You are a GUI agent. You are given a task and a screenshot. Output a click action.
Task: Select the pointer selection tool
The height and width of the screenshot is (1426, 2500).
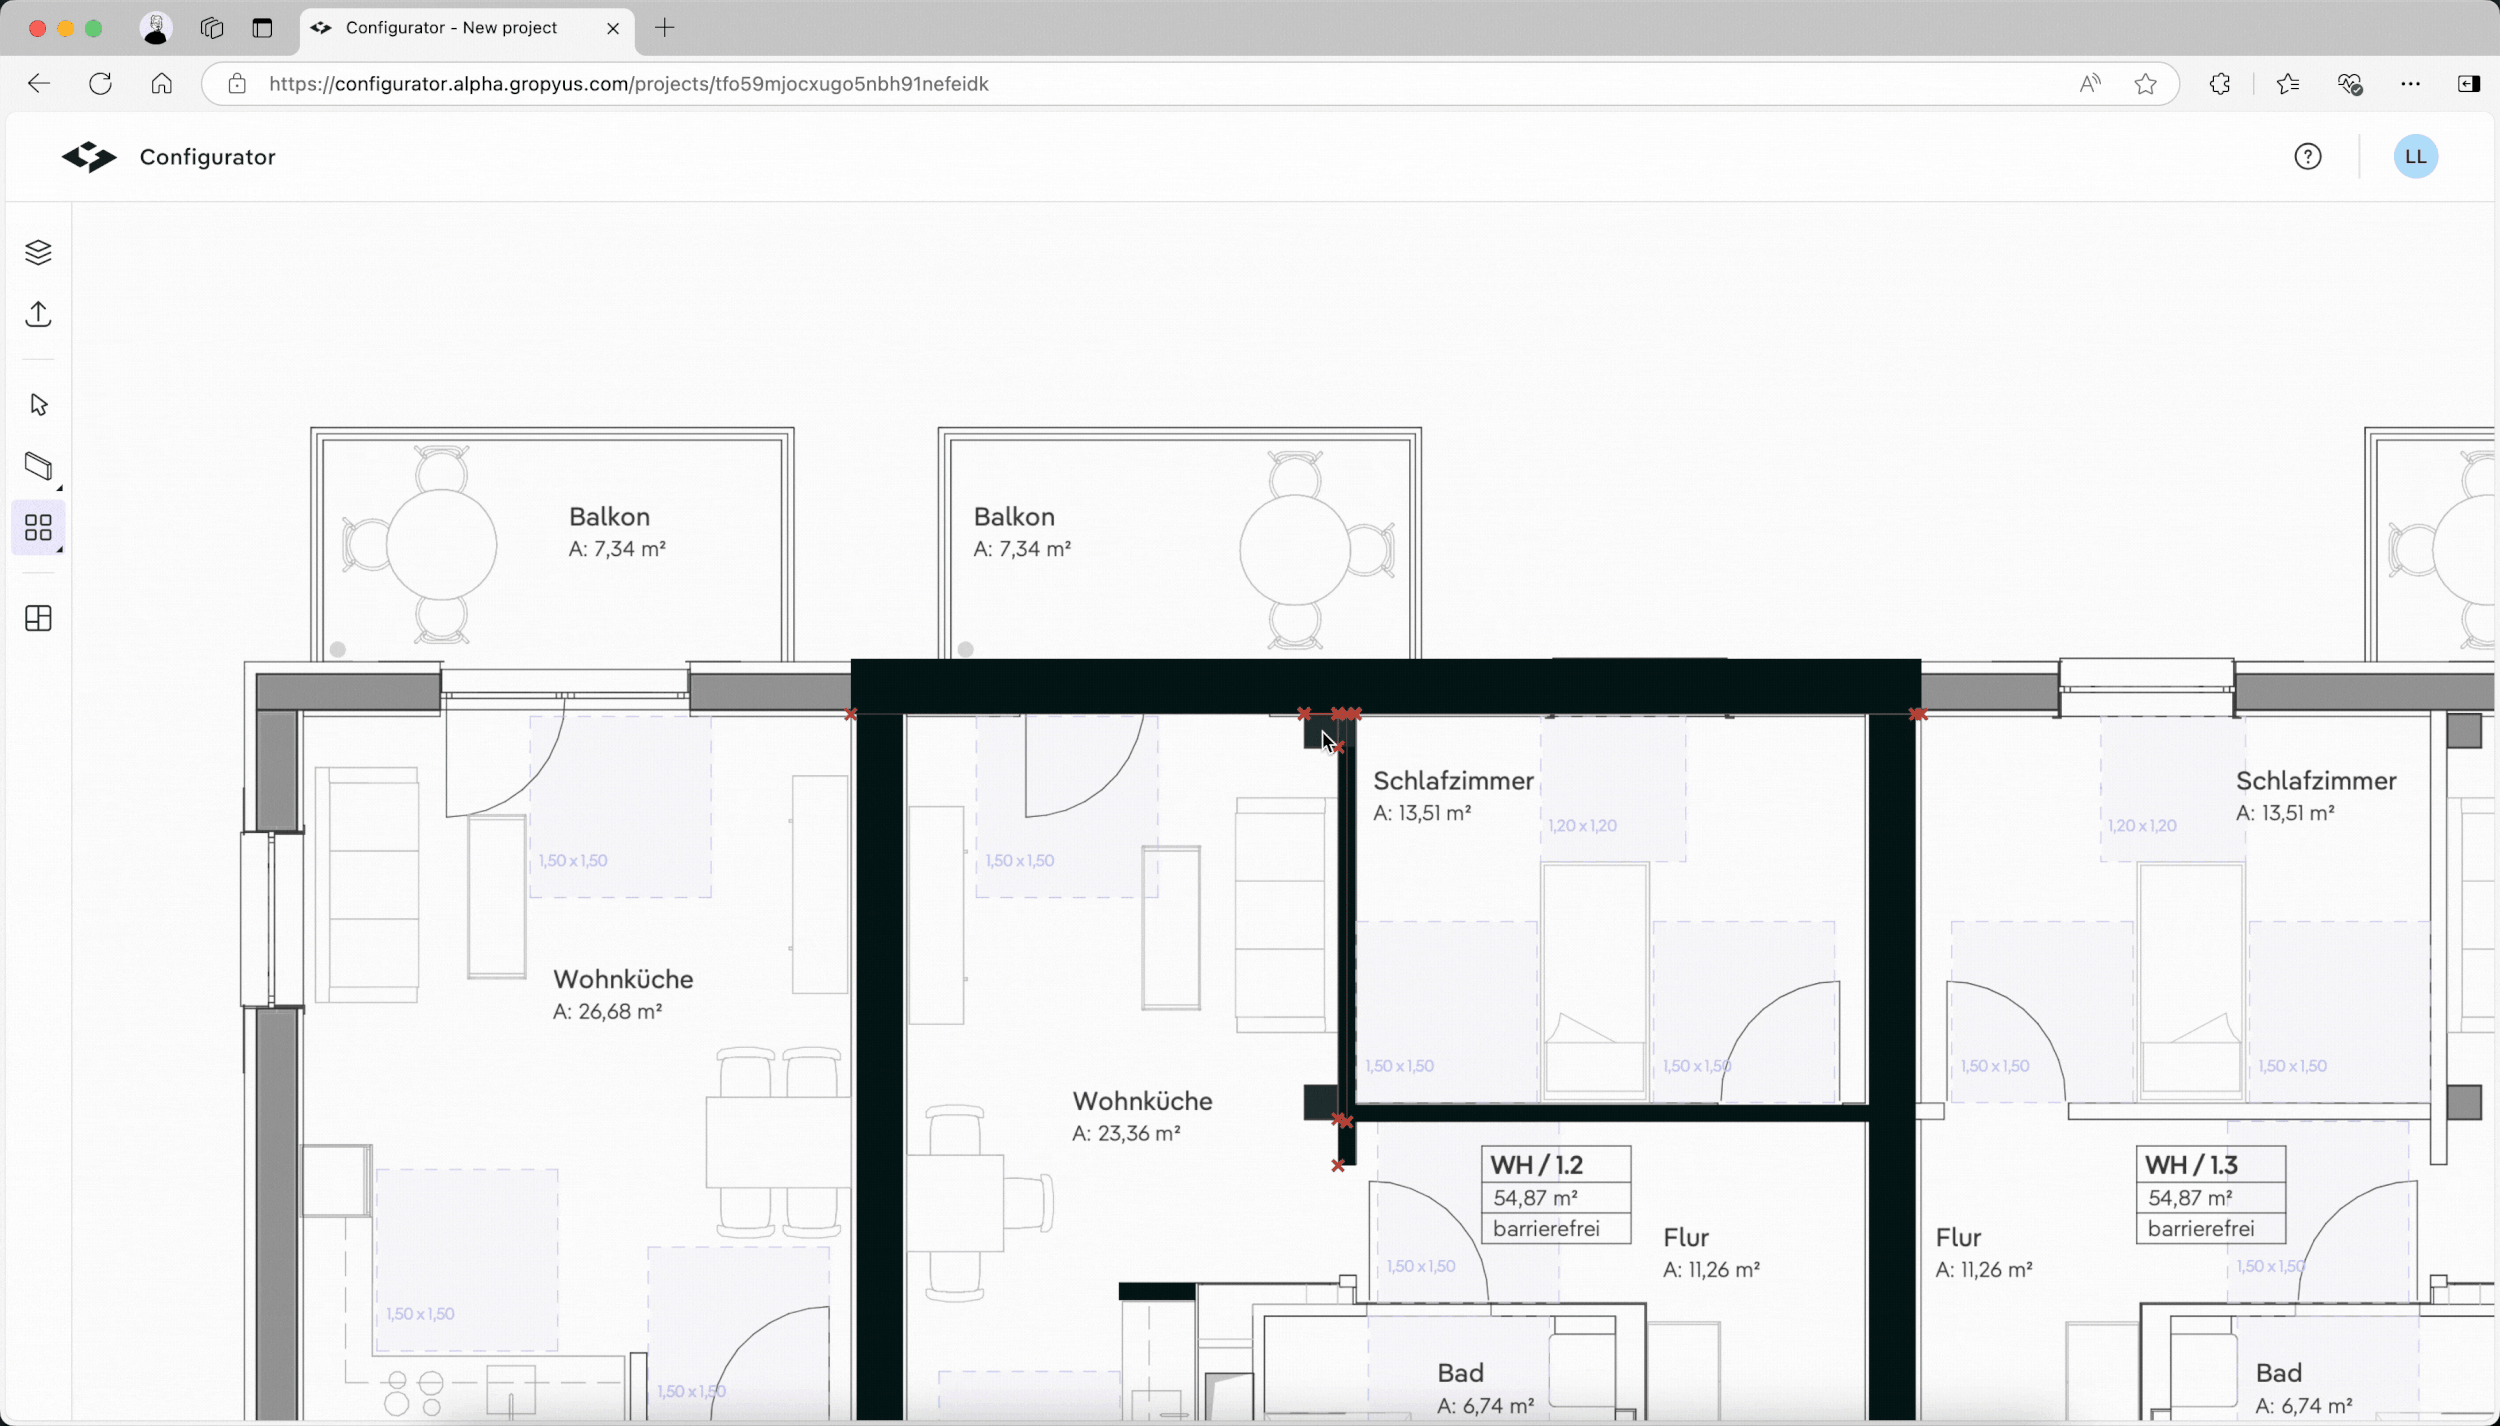click(x=38, y=405)
